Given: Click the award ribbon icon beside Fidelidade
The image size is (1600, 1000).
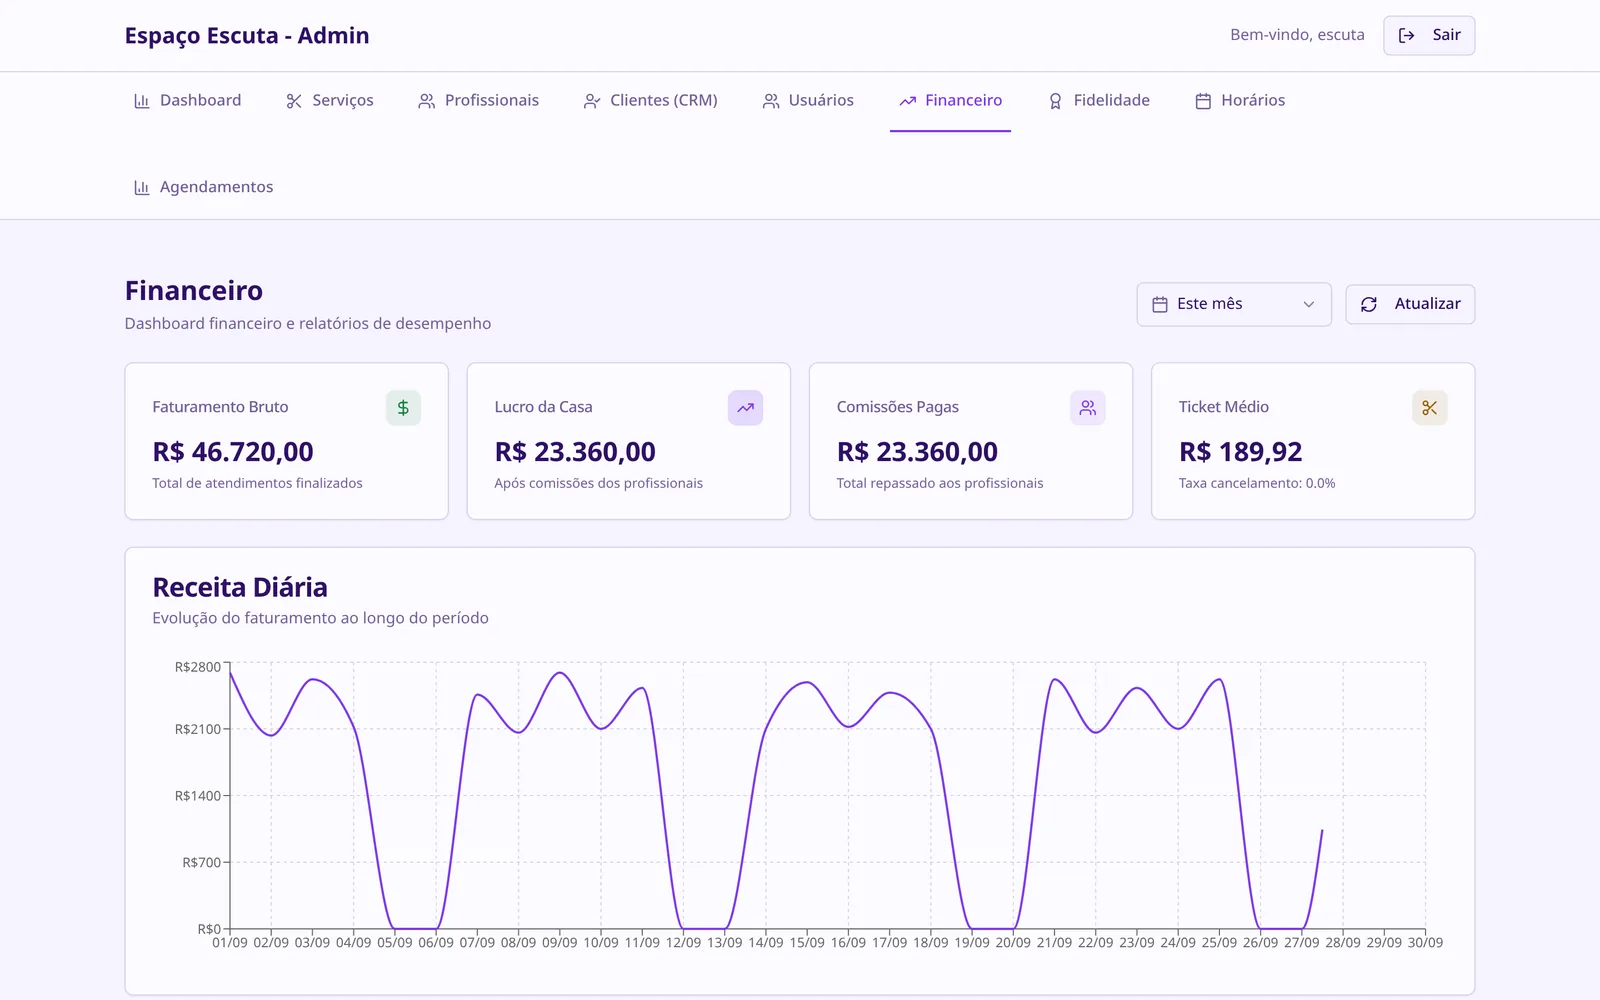Looking at the screenshot, I should pos(1055,101).
